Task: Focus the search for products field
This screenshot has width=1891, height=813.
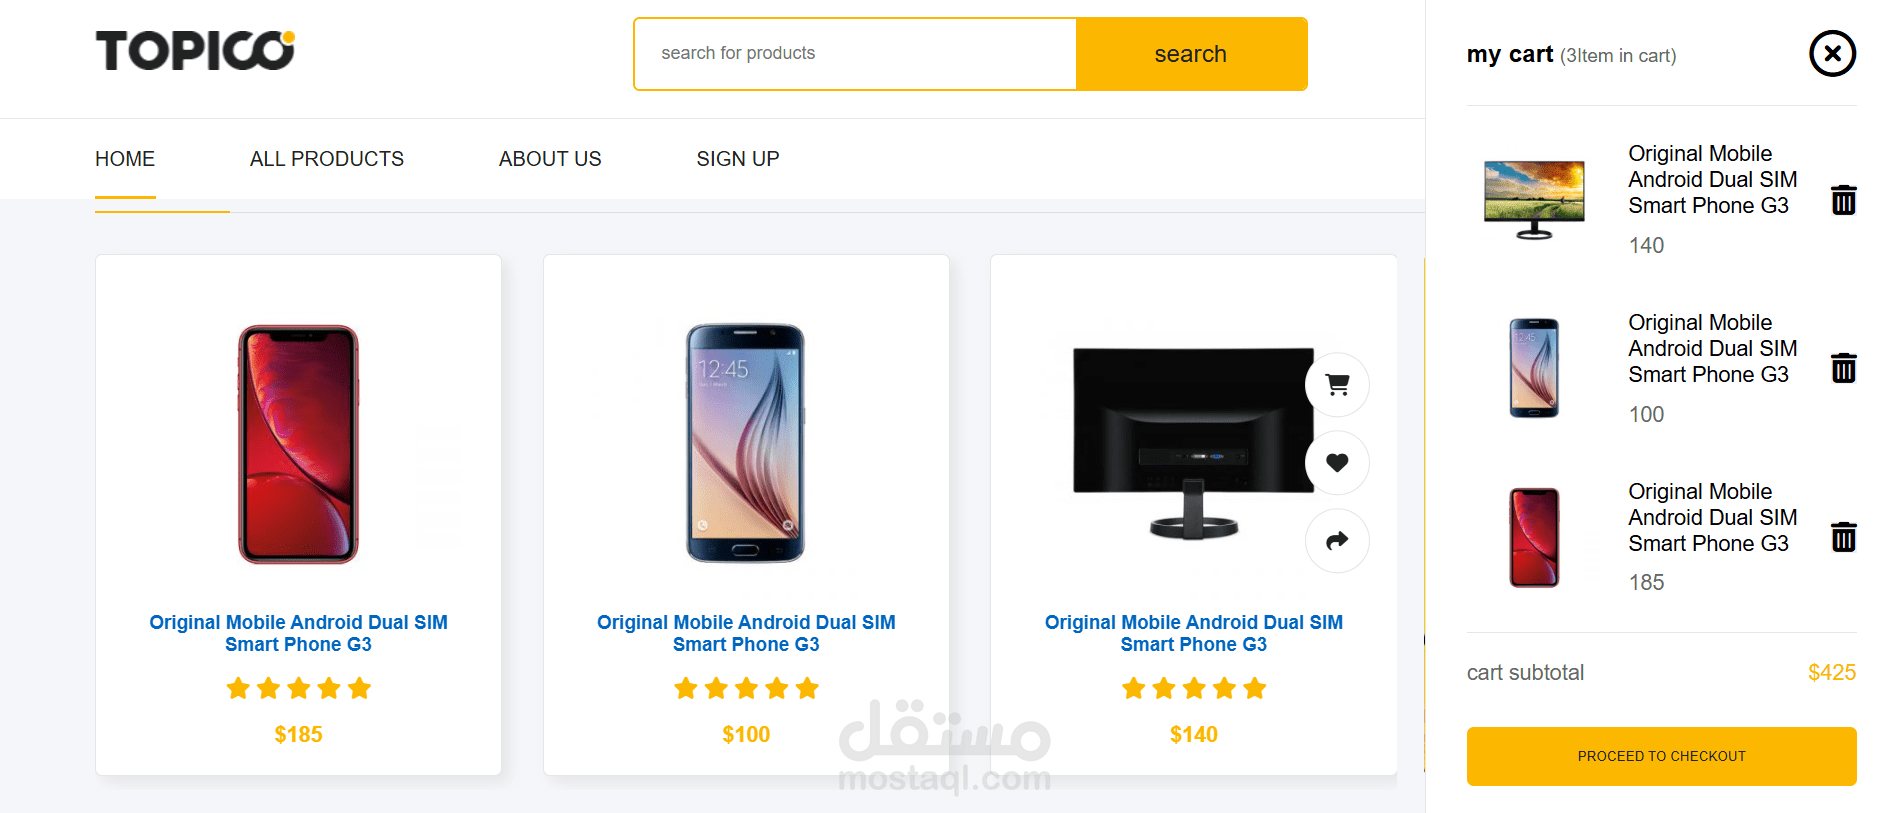Action: click(x=855, y=54)
